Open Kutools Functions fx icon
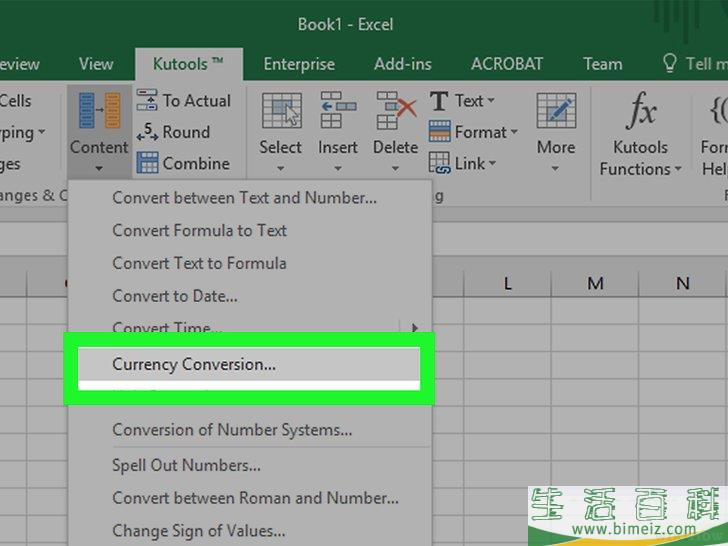Viewport: 728px width, 546px height. [x=641, y=110]
